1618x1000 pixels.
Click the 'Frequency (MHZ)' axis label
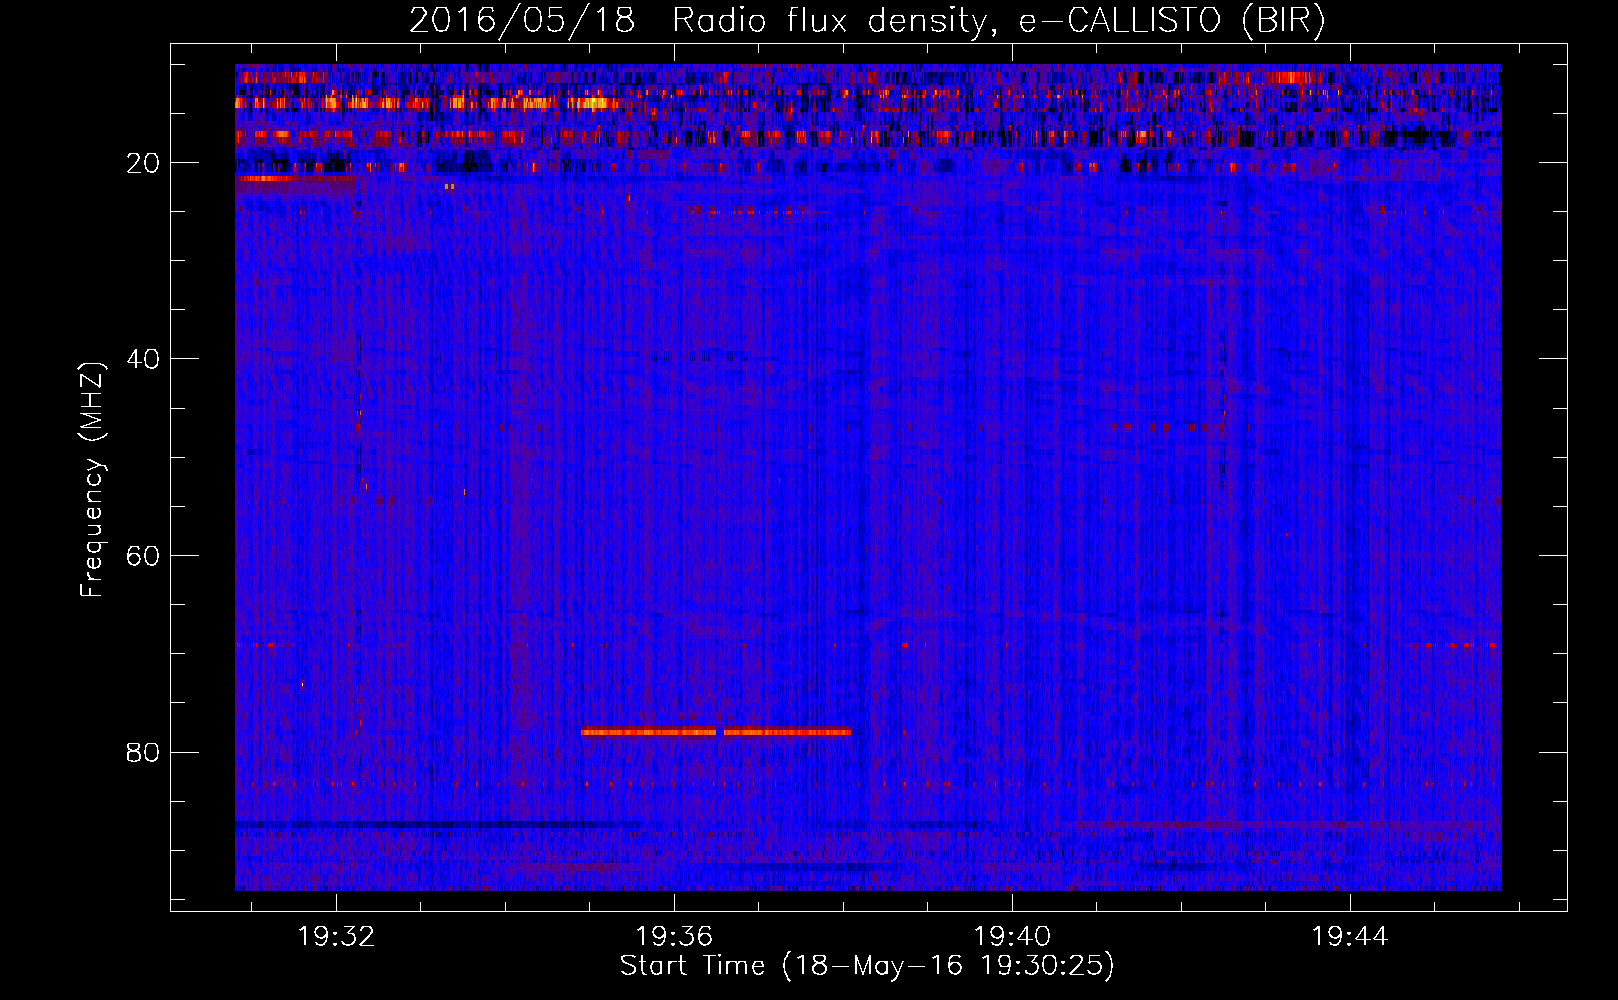92,480
